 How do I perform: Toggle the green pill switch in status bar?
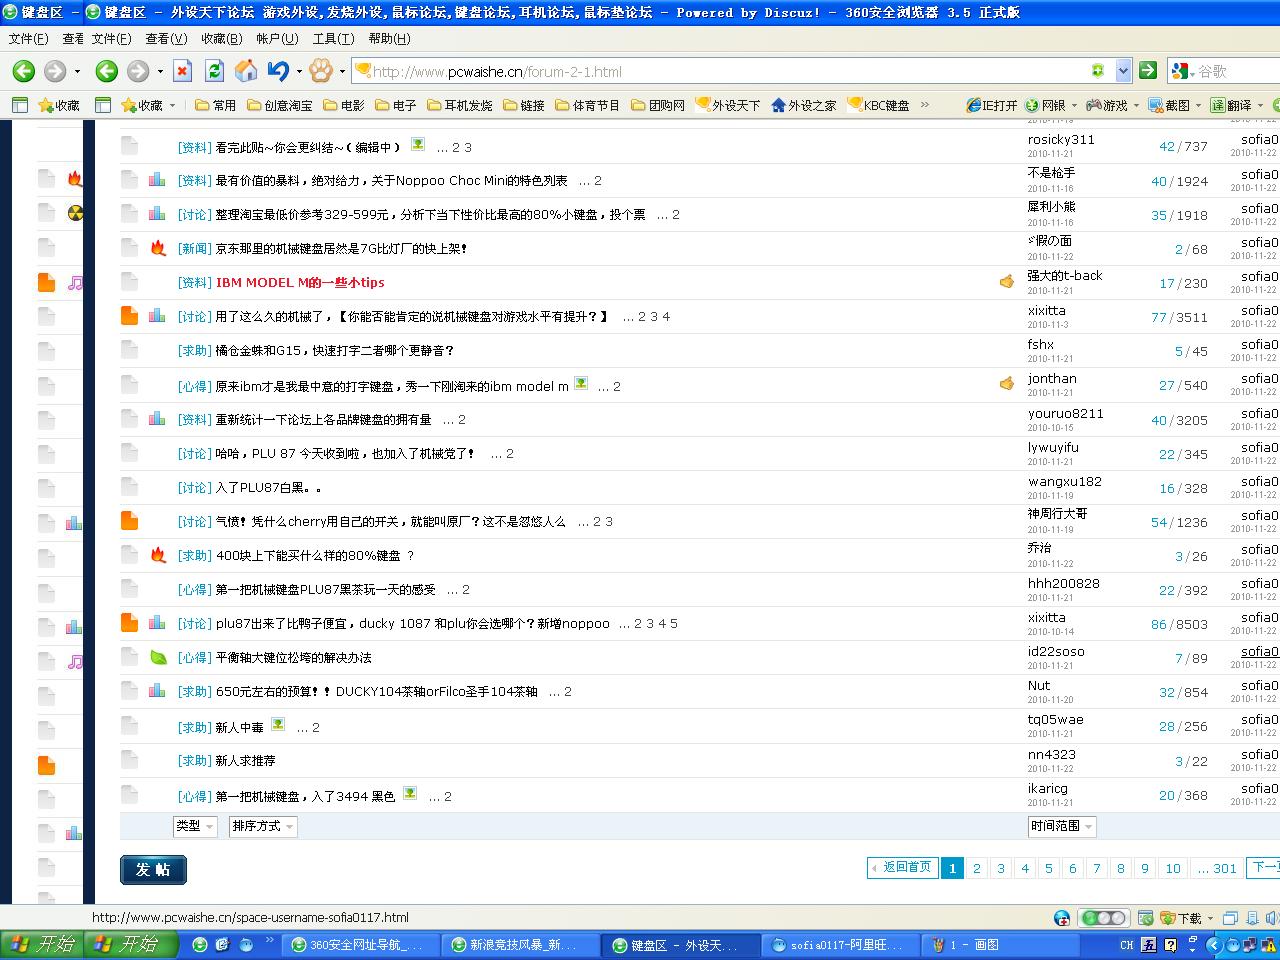point(1104,918)
